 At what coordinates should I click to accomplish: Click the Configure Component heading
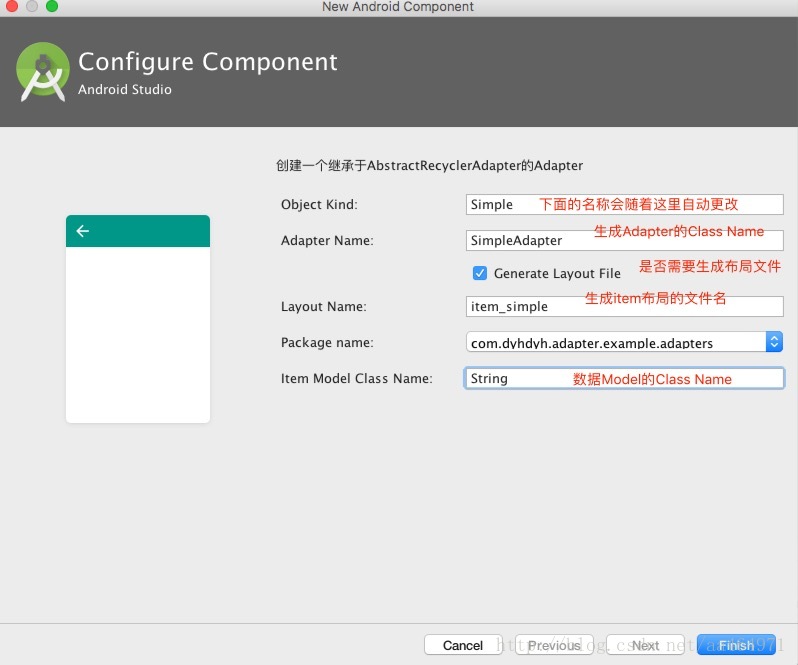pos(208,62)
